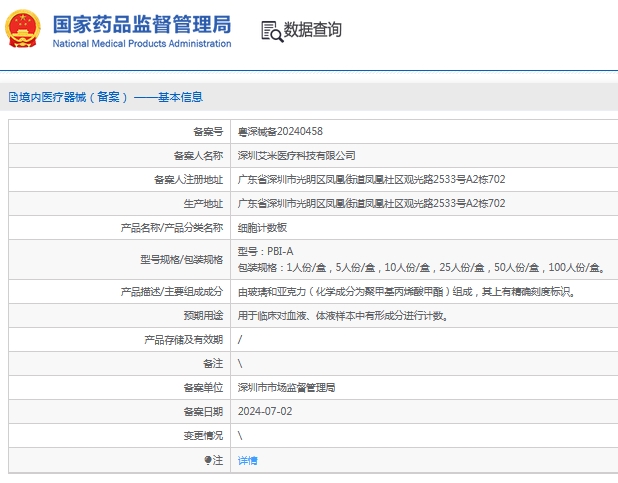
Task: Click the 备案日期 label cell
Action: click(x=119, y=412)
